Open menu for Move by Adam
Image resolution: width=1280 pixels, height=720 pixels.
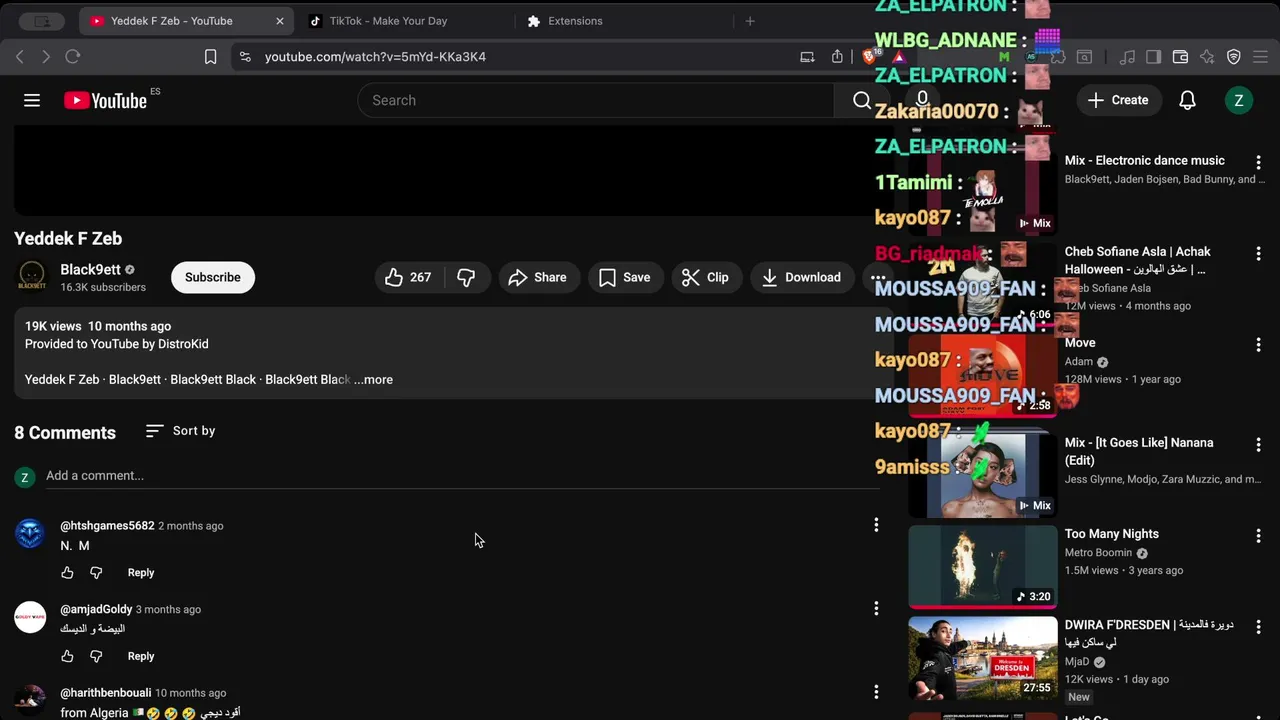coord(1258,345)
